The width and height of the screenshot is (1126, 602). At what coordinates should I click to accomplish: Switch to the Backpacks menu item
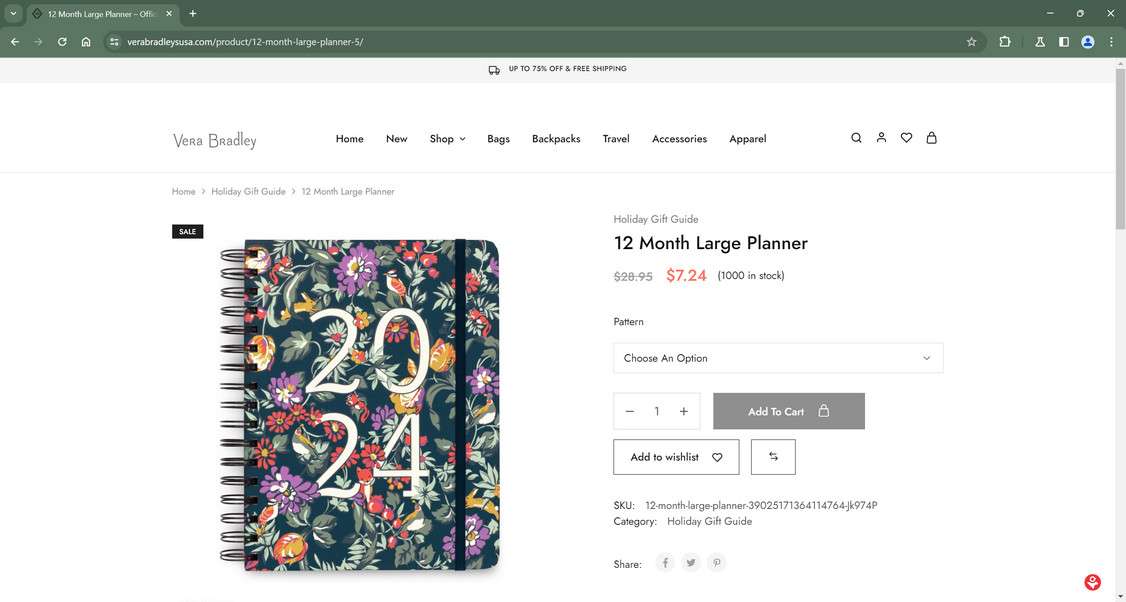pyautogui.click(x=556, y=138)
